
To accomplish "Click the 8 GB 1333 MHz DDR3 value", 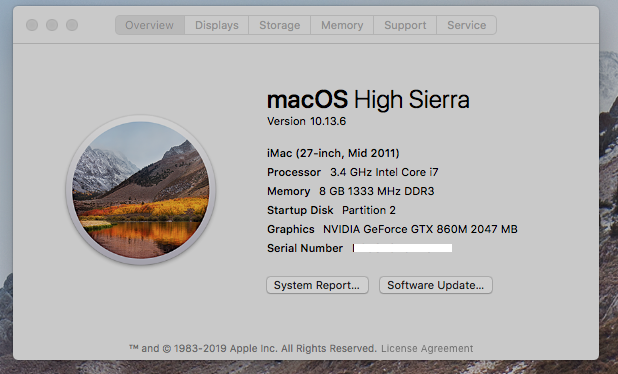I will coord(376,191).
